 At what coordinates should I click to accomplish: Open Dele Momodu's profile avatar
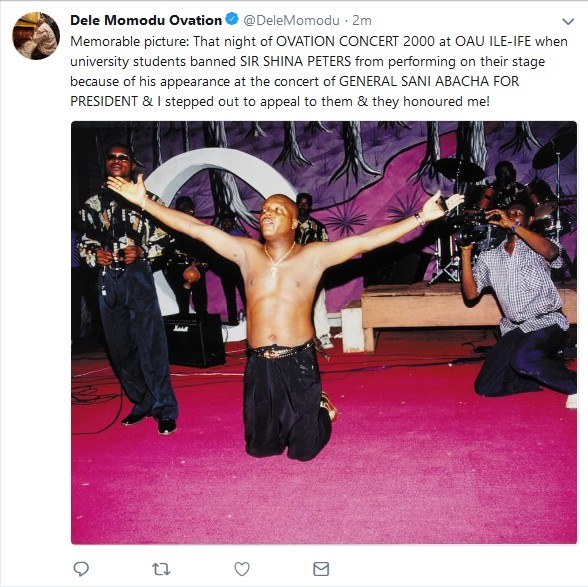[x=36, y=36]
